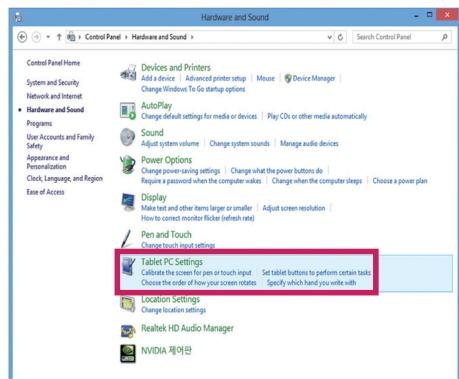The image size is (459, 379).
Task: Open Advanced printer setup
Action: tap(216, 78)
